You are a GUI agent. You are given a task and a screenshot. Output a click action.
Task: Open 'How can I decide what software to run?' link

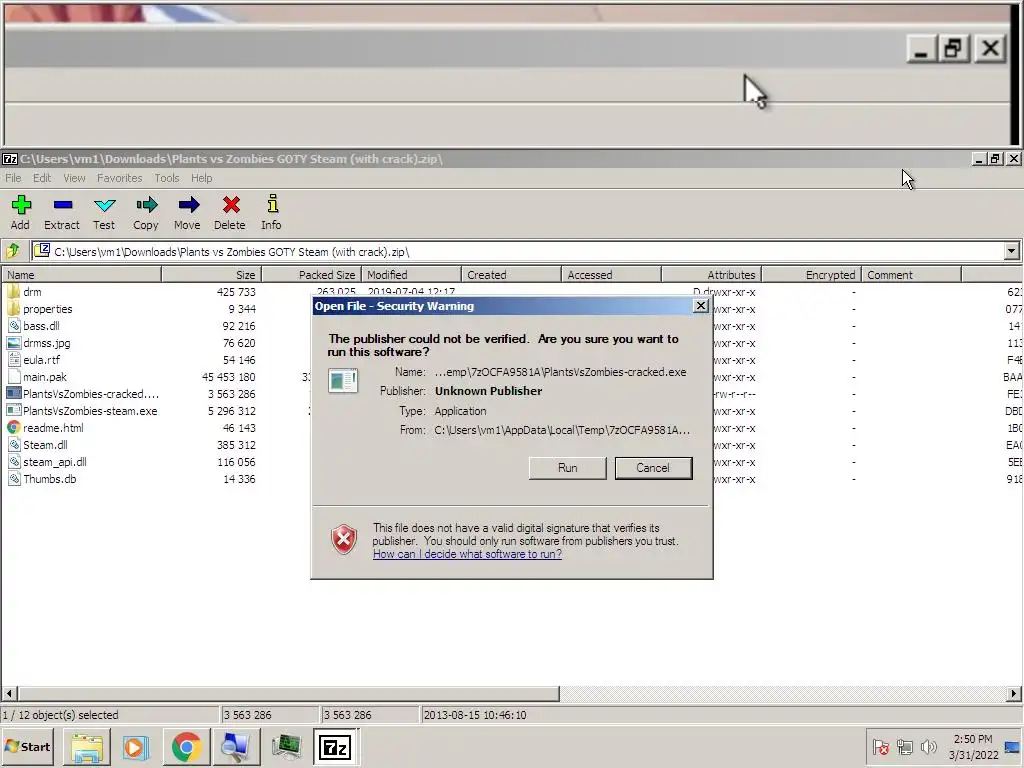pos(468,554)
